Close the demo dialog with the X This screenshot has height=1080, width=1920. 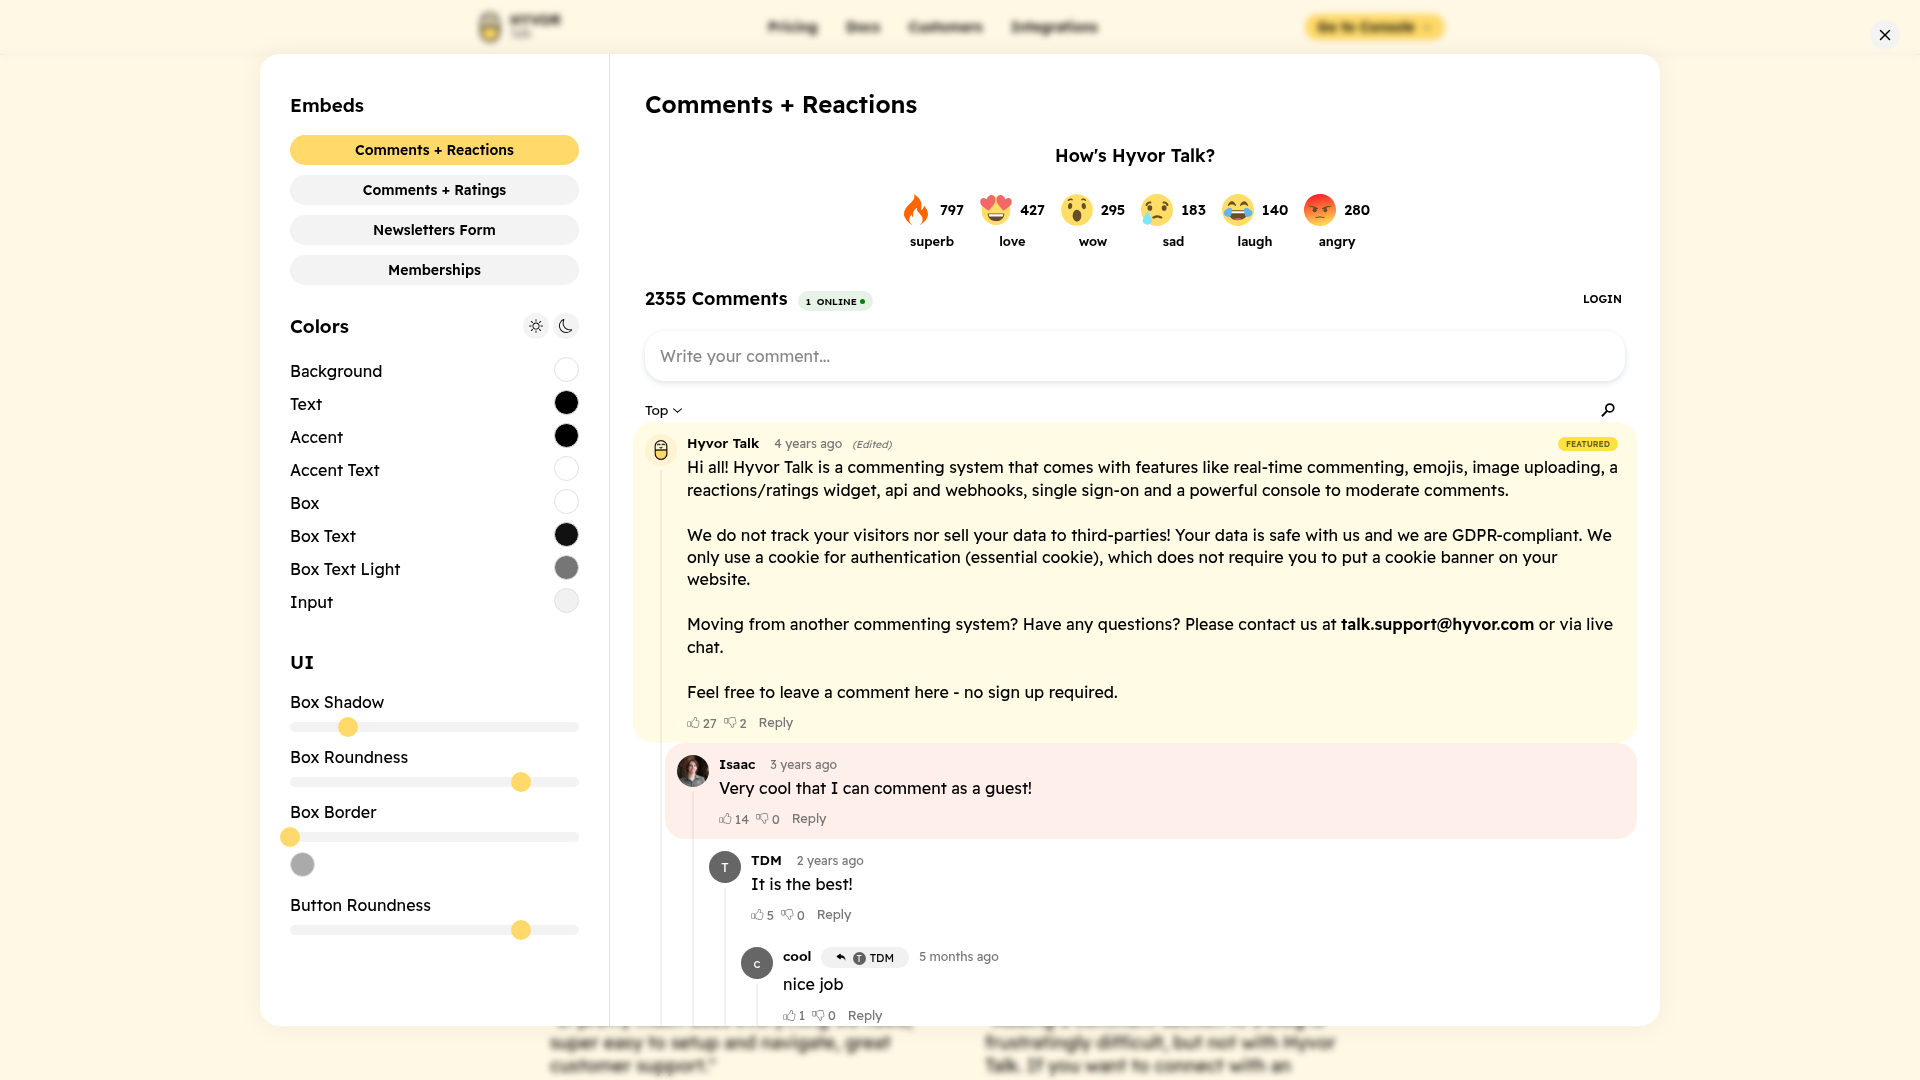pos(1884,35)
